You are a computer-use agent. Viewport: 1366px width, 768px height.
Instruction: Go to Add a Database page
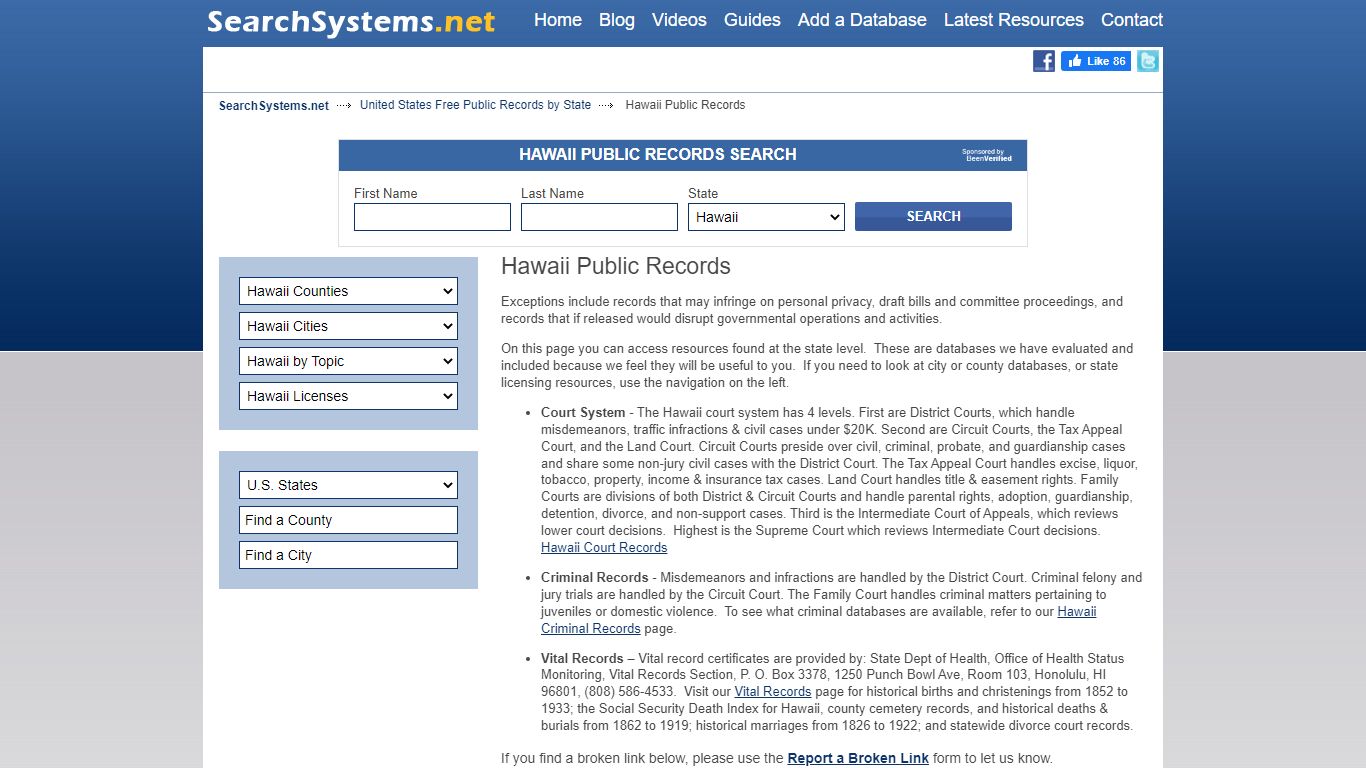click(862, 20)
